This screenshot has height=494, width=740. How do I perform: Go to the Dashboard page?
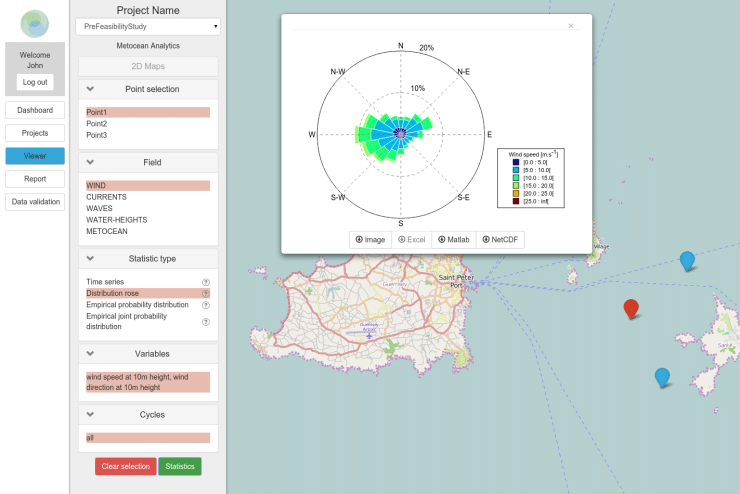35,110
